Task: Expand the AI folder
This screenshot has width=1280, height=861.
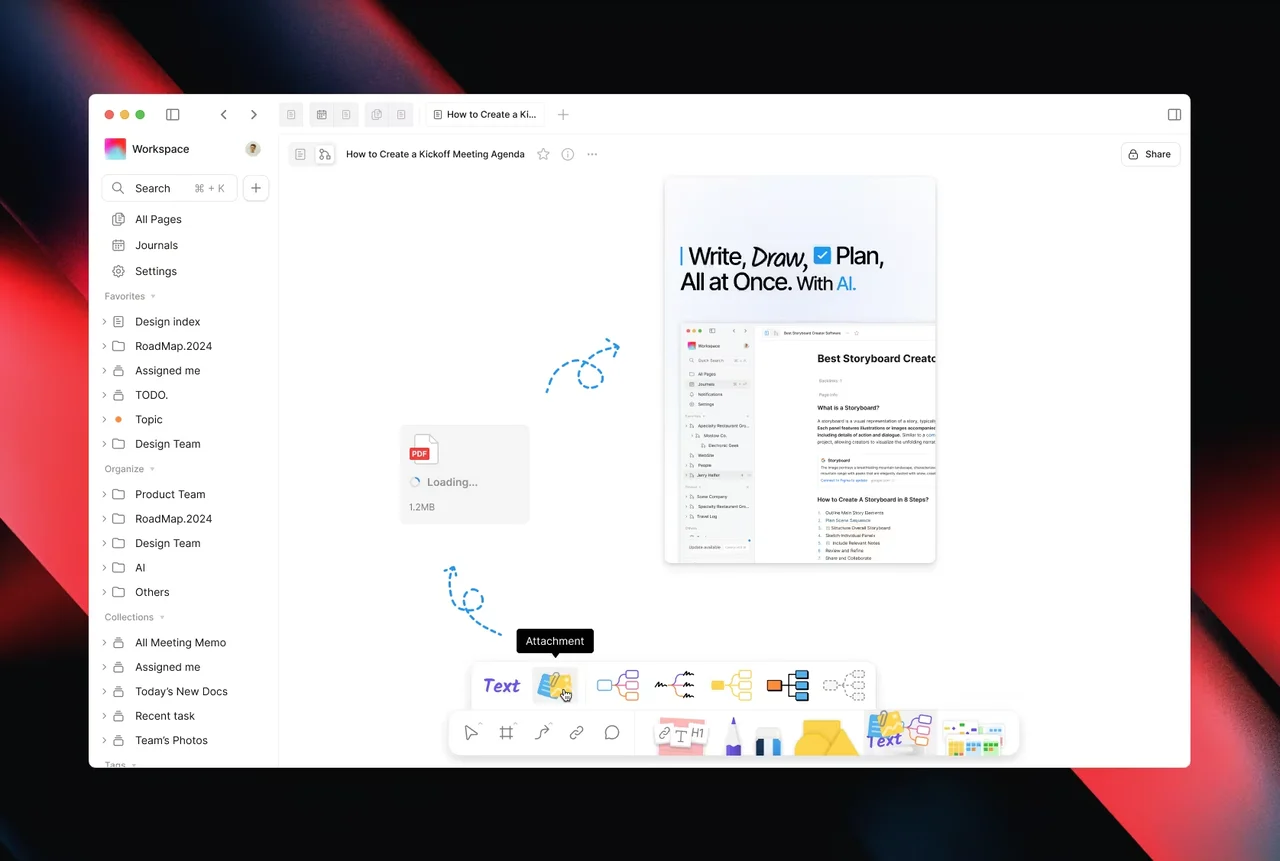Action: click(104, 568)
